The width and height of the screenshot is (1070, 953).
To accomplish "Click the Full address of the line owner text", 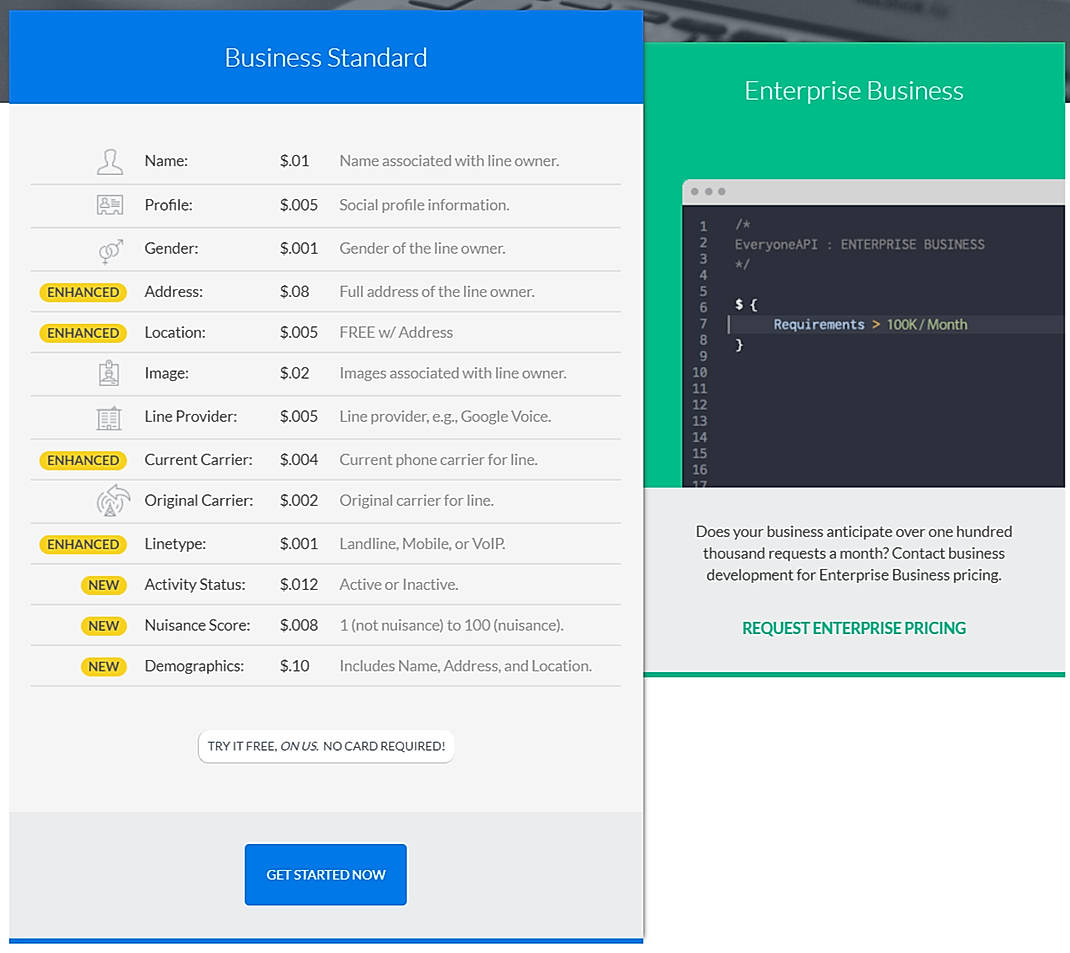I will [x=437, y=292].
